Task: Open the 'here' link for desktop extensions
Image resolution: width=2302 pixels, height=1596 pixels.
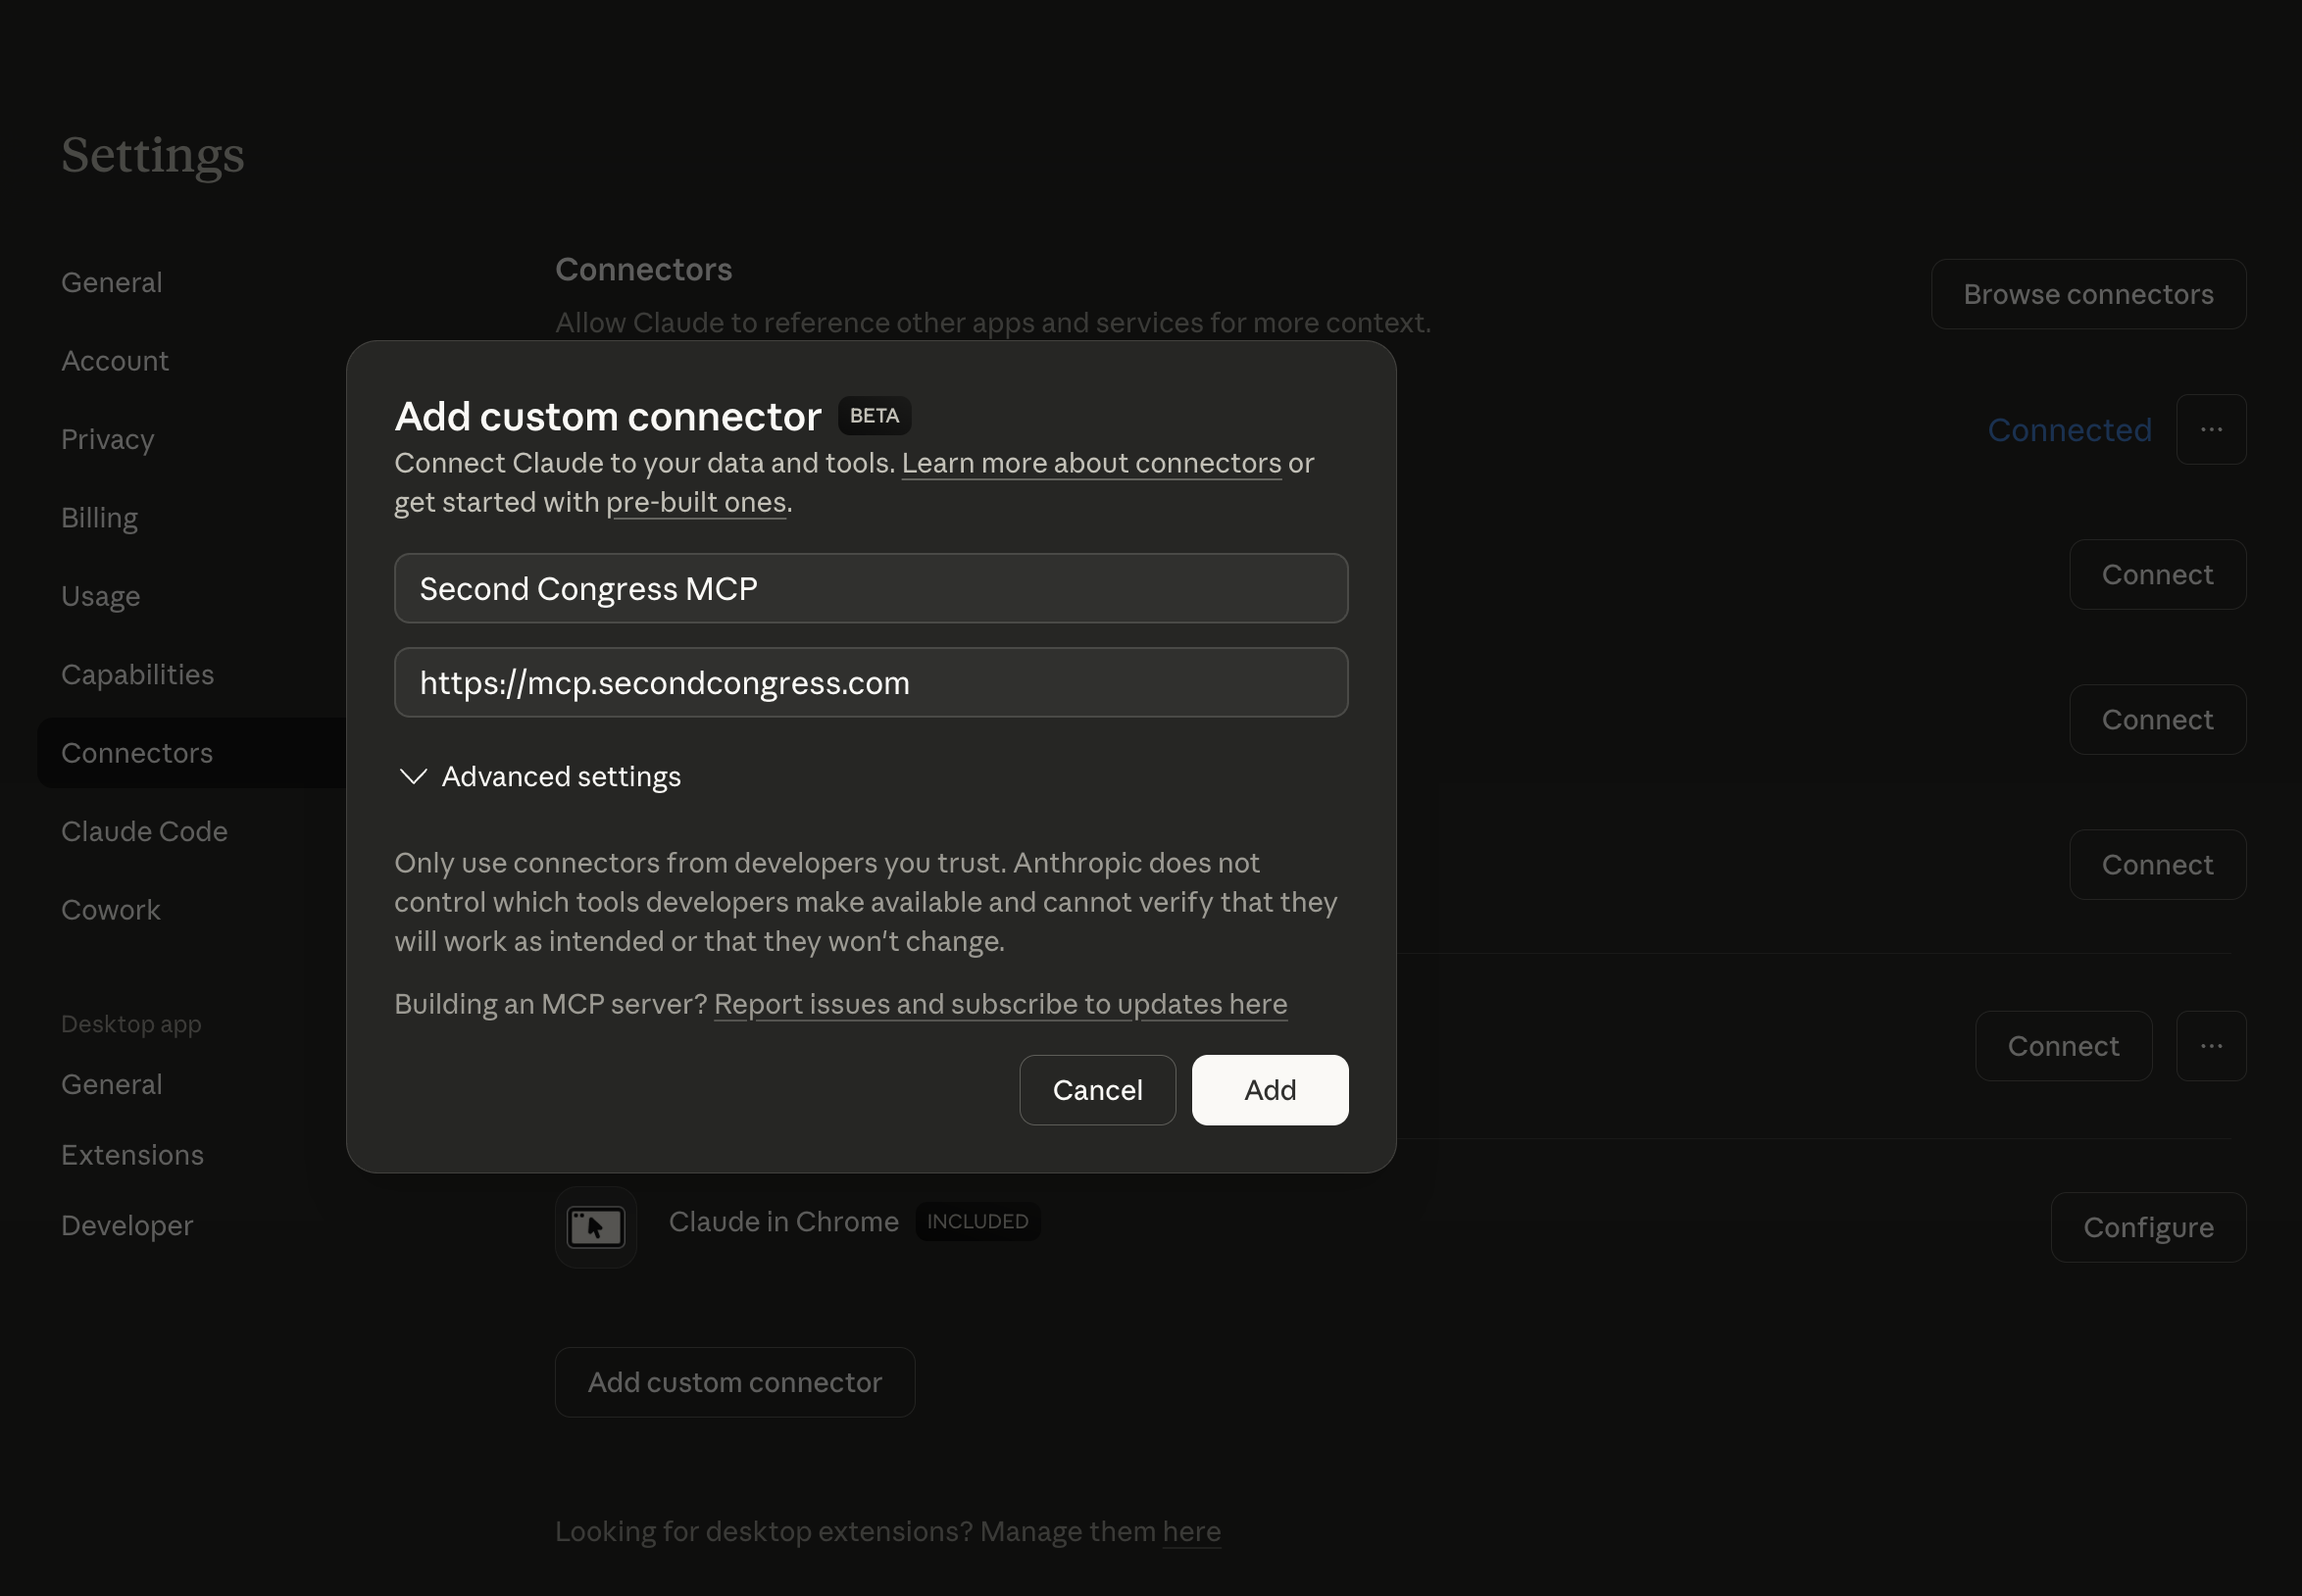Action: (1191, 1532)
